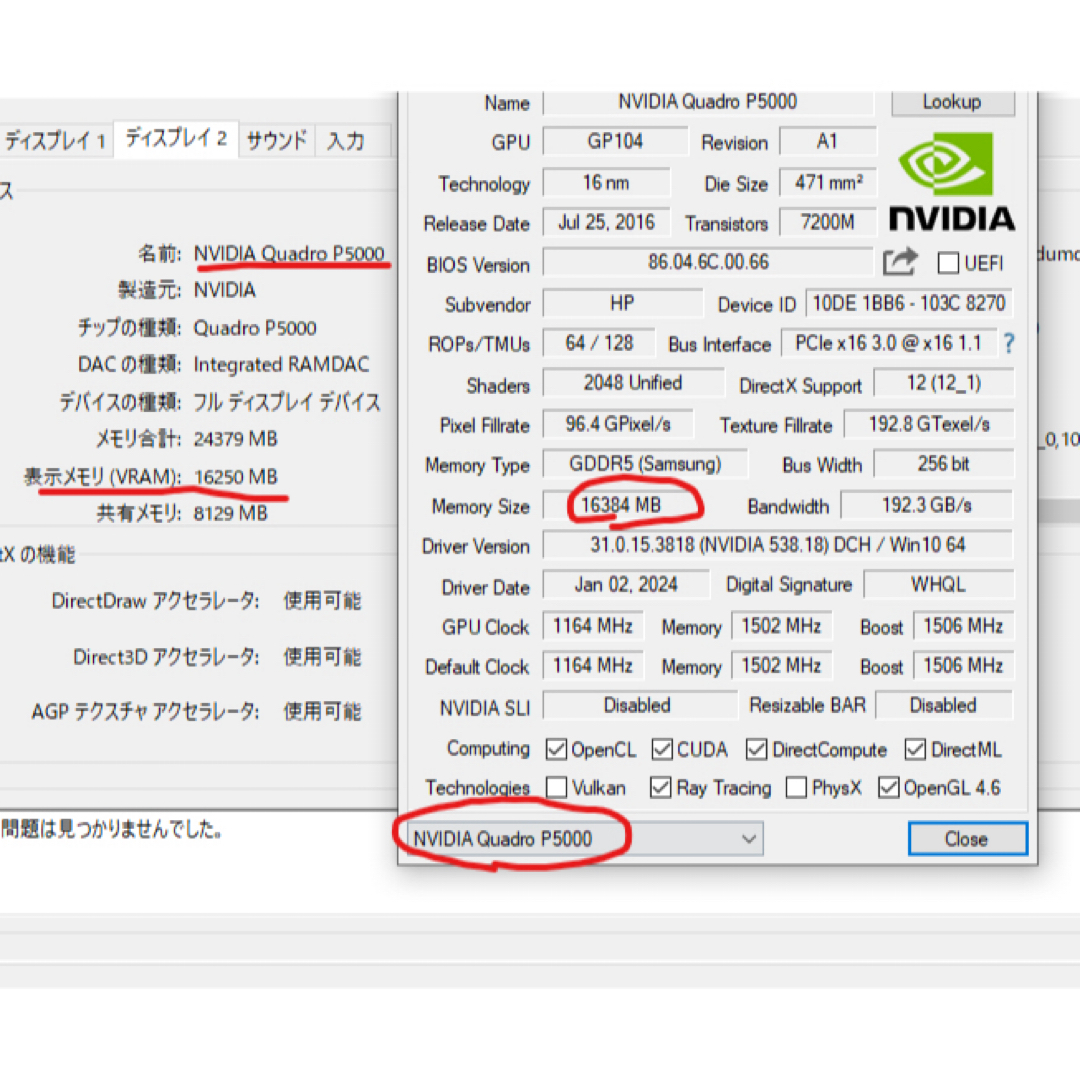Switch to the ディスプレイ 1 tab
Viewport: 1080px width, 1080px height.
pos(55,141)
